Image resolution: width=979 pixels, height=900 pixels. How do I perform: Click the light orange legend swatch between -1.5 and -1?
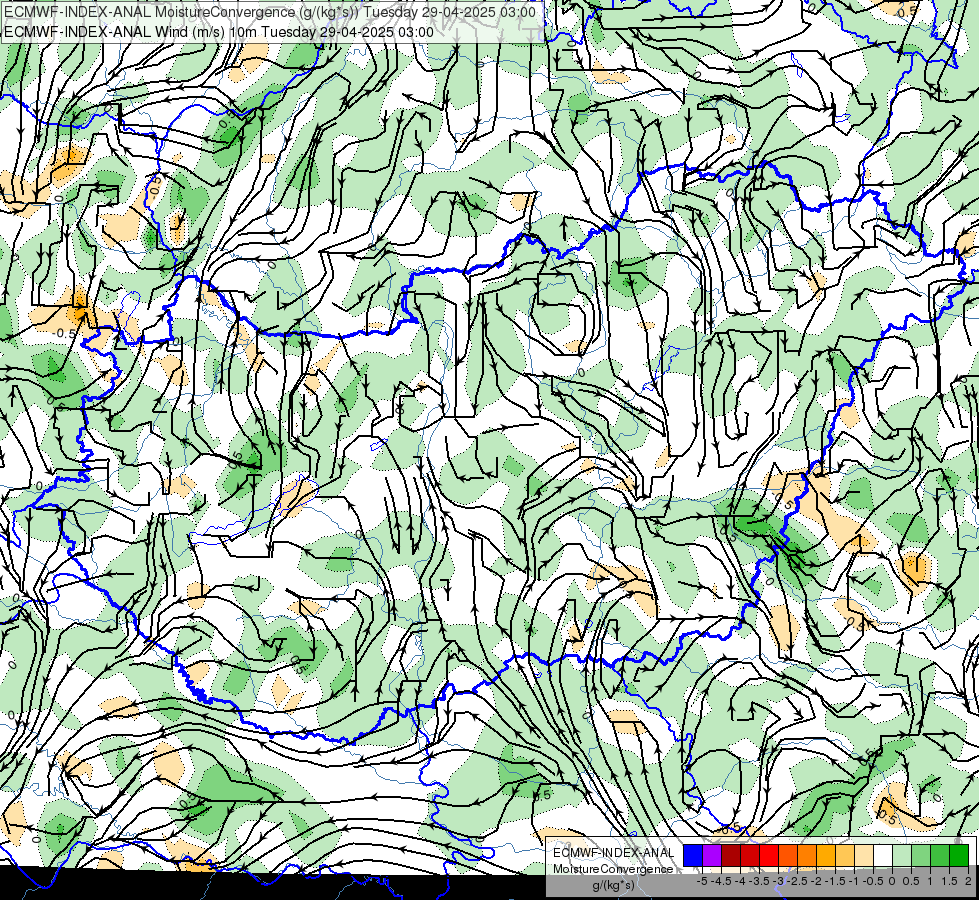(845, 856)
